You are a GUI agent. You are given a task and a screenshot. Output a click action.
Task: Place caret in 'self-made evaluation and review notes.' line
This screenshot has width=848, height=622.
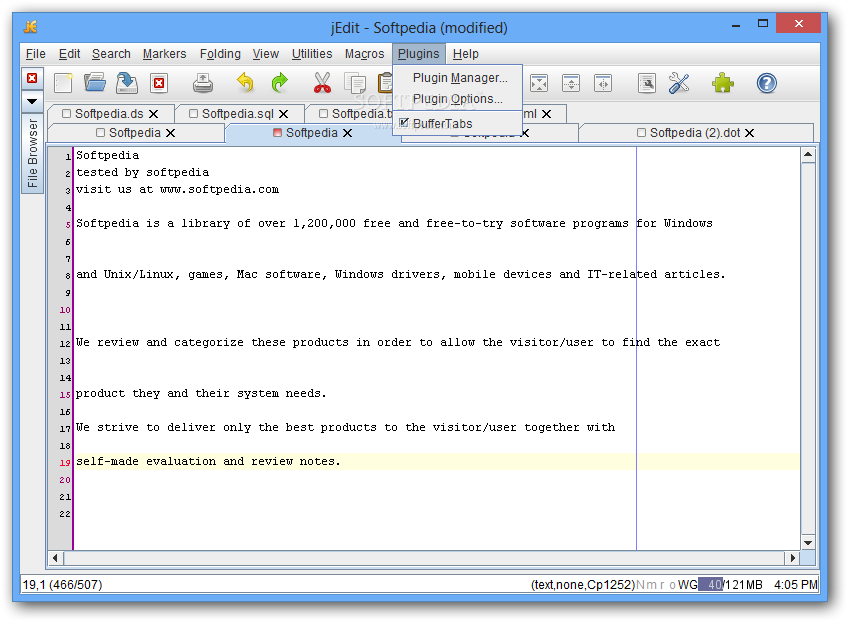coord(208,461)
